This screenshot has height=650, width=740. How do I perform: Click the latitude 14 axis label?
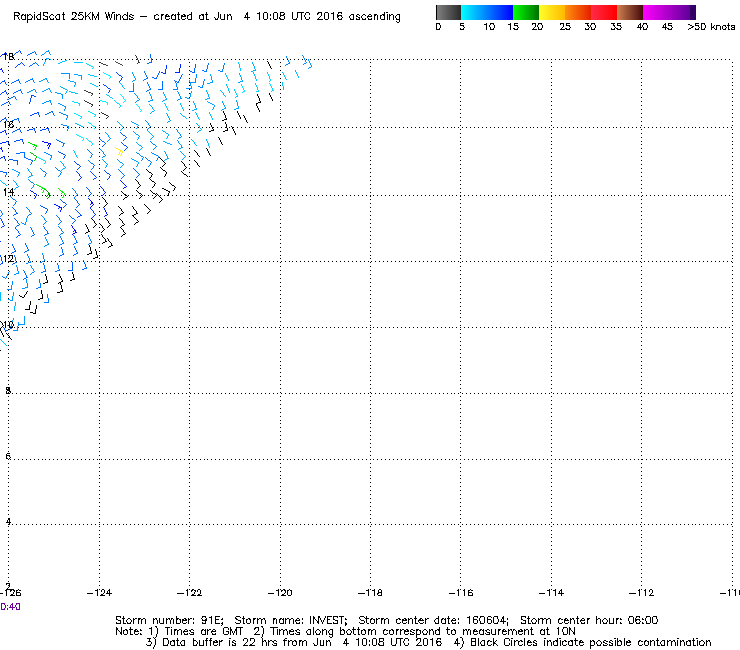[8, 192]
